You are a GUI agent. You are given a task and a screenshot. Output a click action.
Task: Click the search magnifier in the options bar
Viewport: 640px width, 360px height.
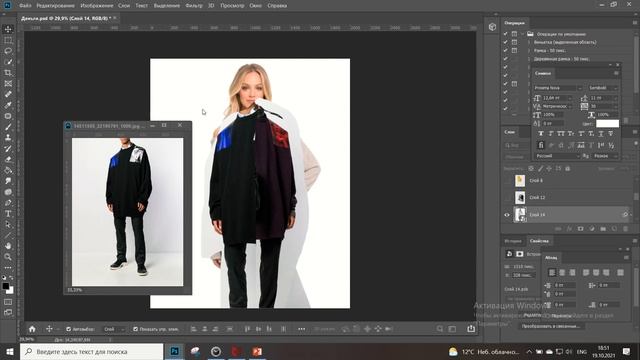point(440,329)
